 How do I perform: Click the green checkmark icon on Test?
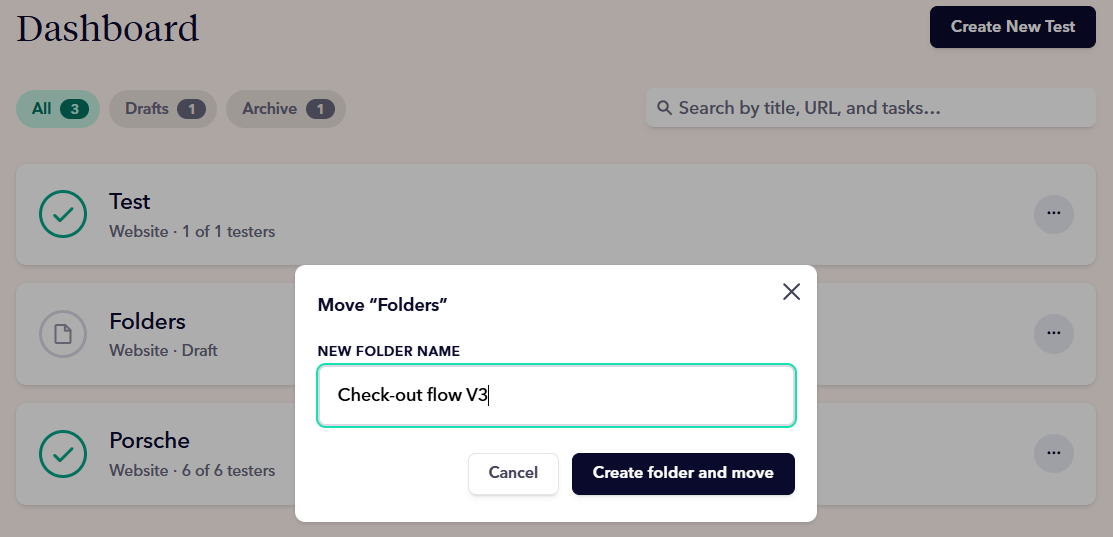tap(63, 214)
